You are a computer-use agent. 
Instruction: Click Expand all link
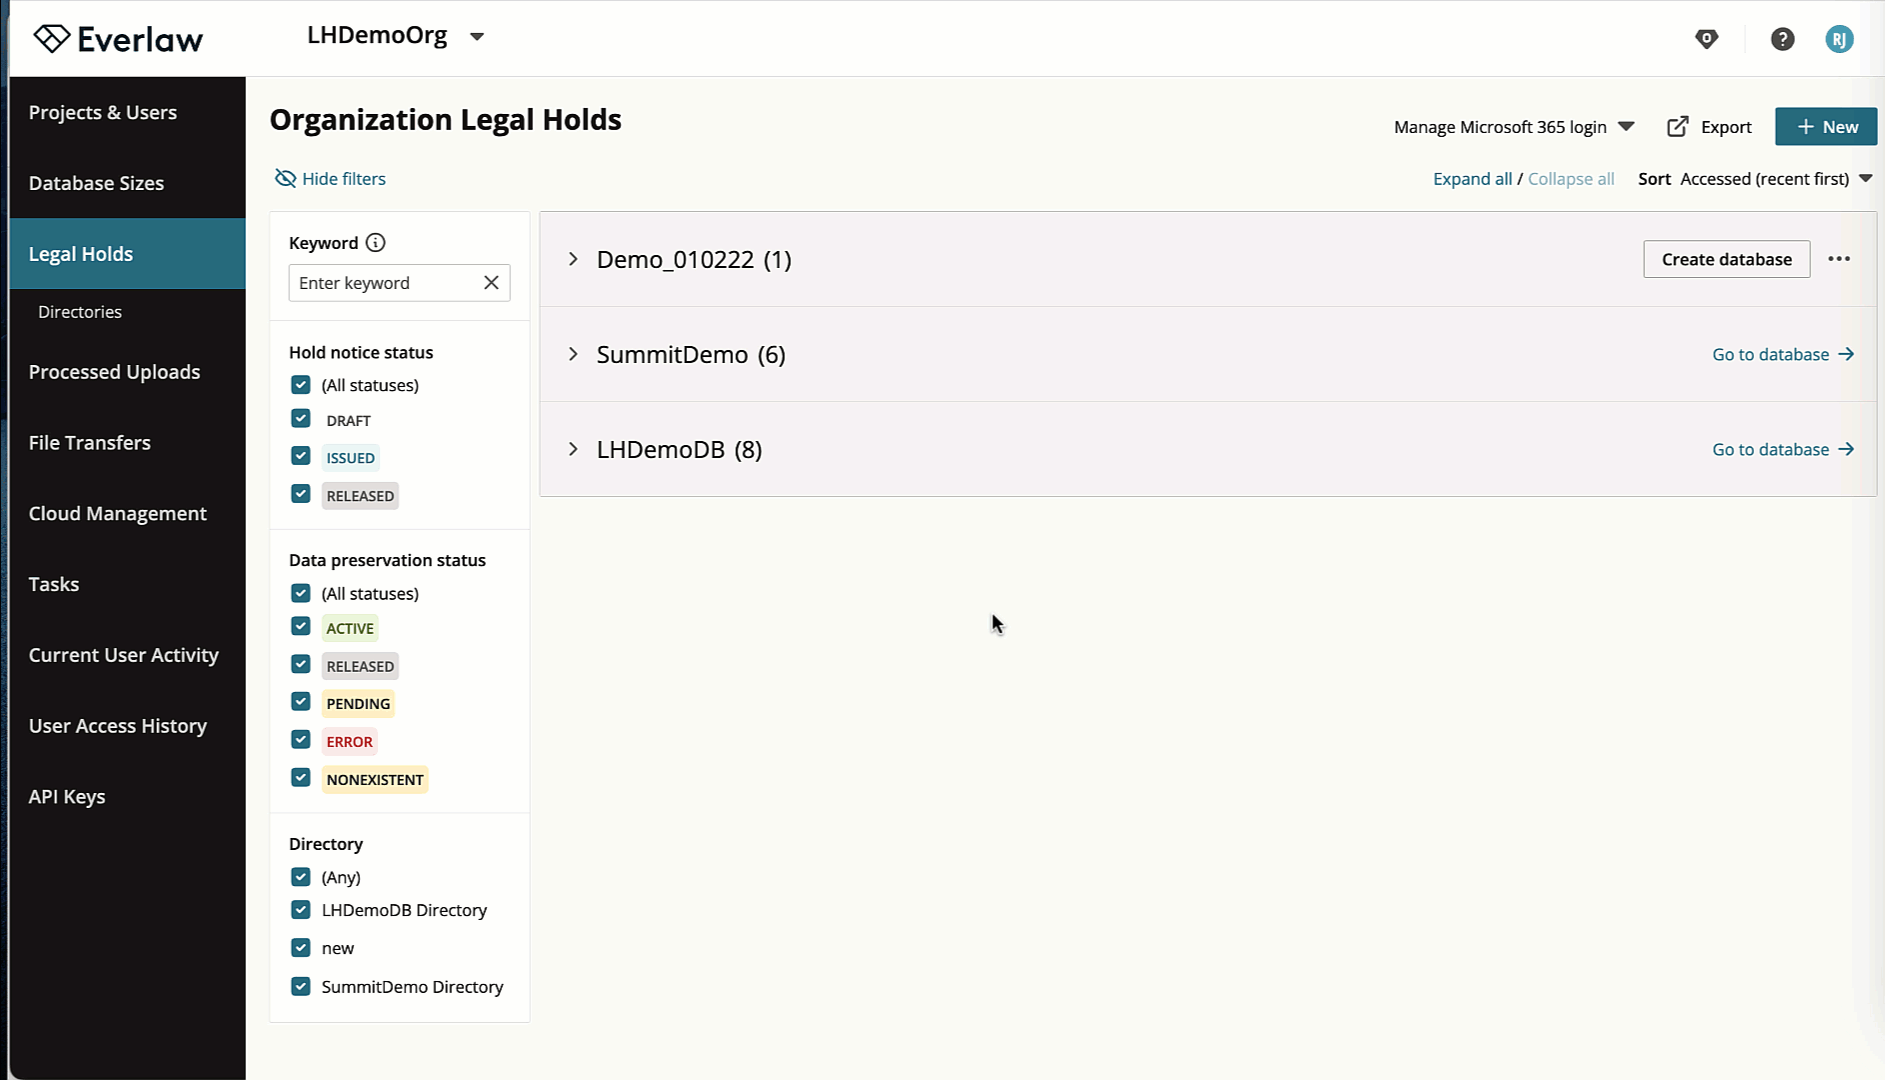1472,179
